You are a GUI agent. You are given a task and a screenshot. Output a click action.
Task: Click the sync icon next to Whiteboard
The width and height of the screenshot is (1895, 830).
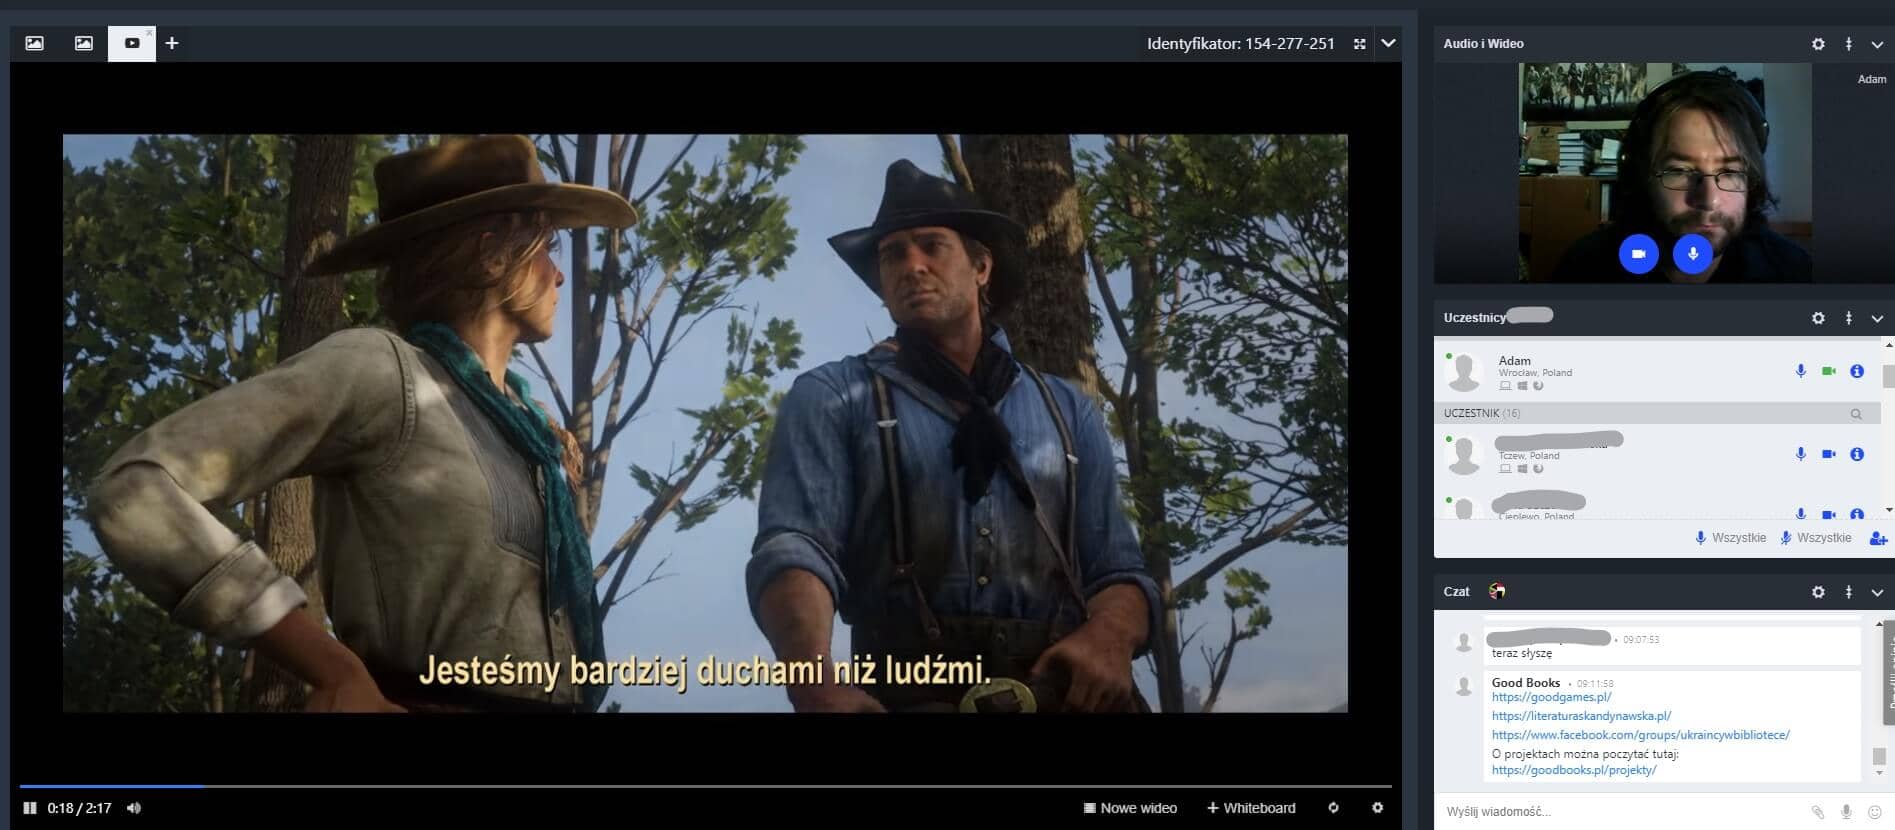[1333, 807]
